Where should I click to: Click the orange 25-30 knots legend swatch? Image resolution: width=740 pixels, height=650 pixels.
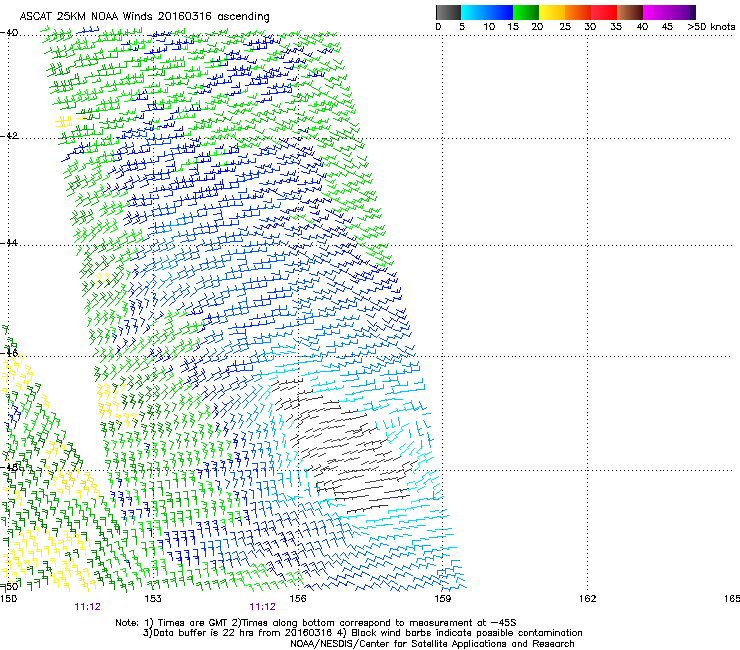click(x=578, y=12)
